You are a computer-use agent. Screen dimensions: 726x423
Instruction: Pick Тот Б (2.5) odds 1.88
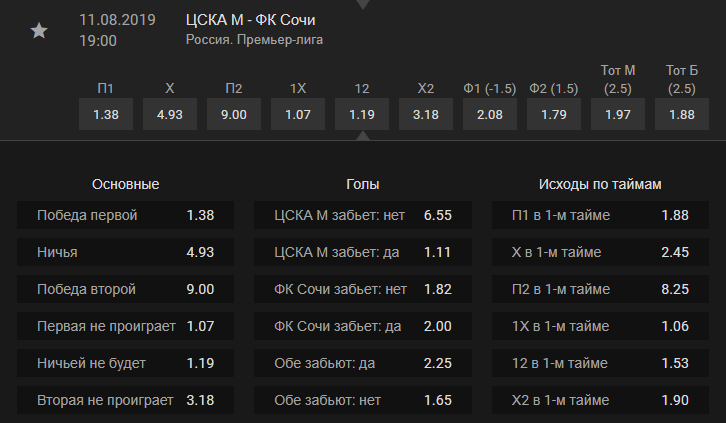coord(682,114)
